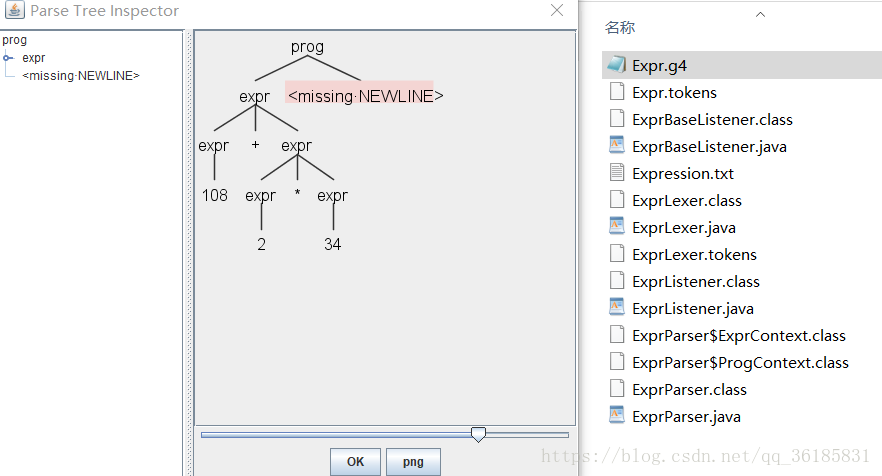Select ExprParser.java file name
This screenshot has width=882, height=476.
(x=686, y=417)
